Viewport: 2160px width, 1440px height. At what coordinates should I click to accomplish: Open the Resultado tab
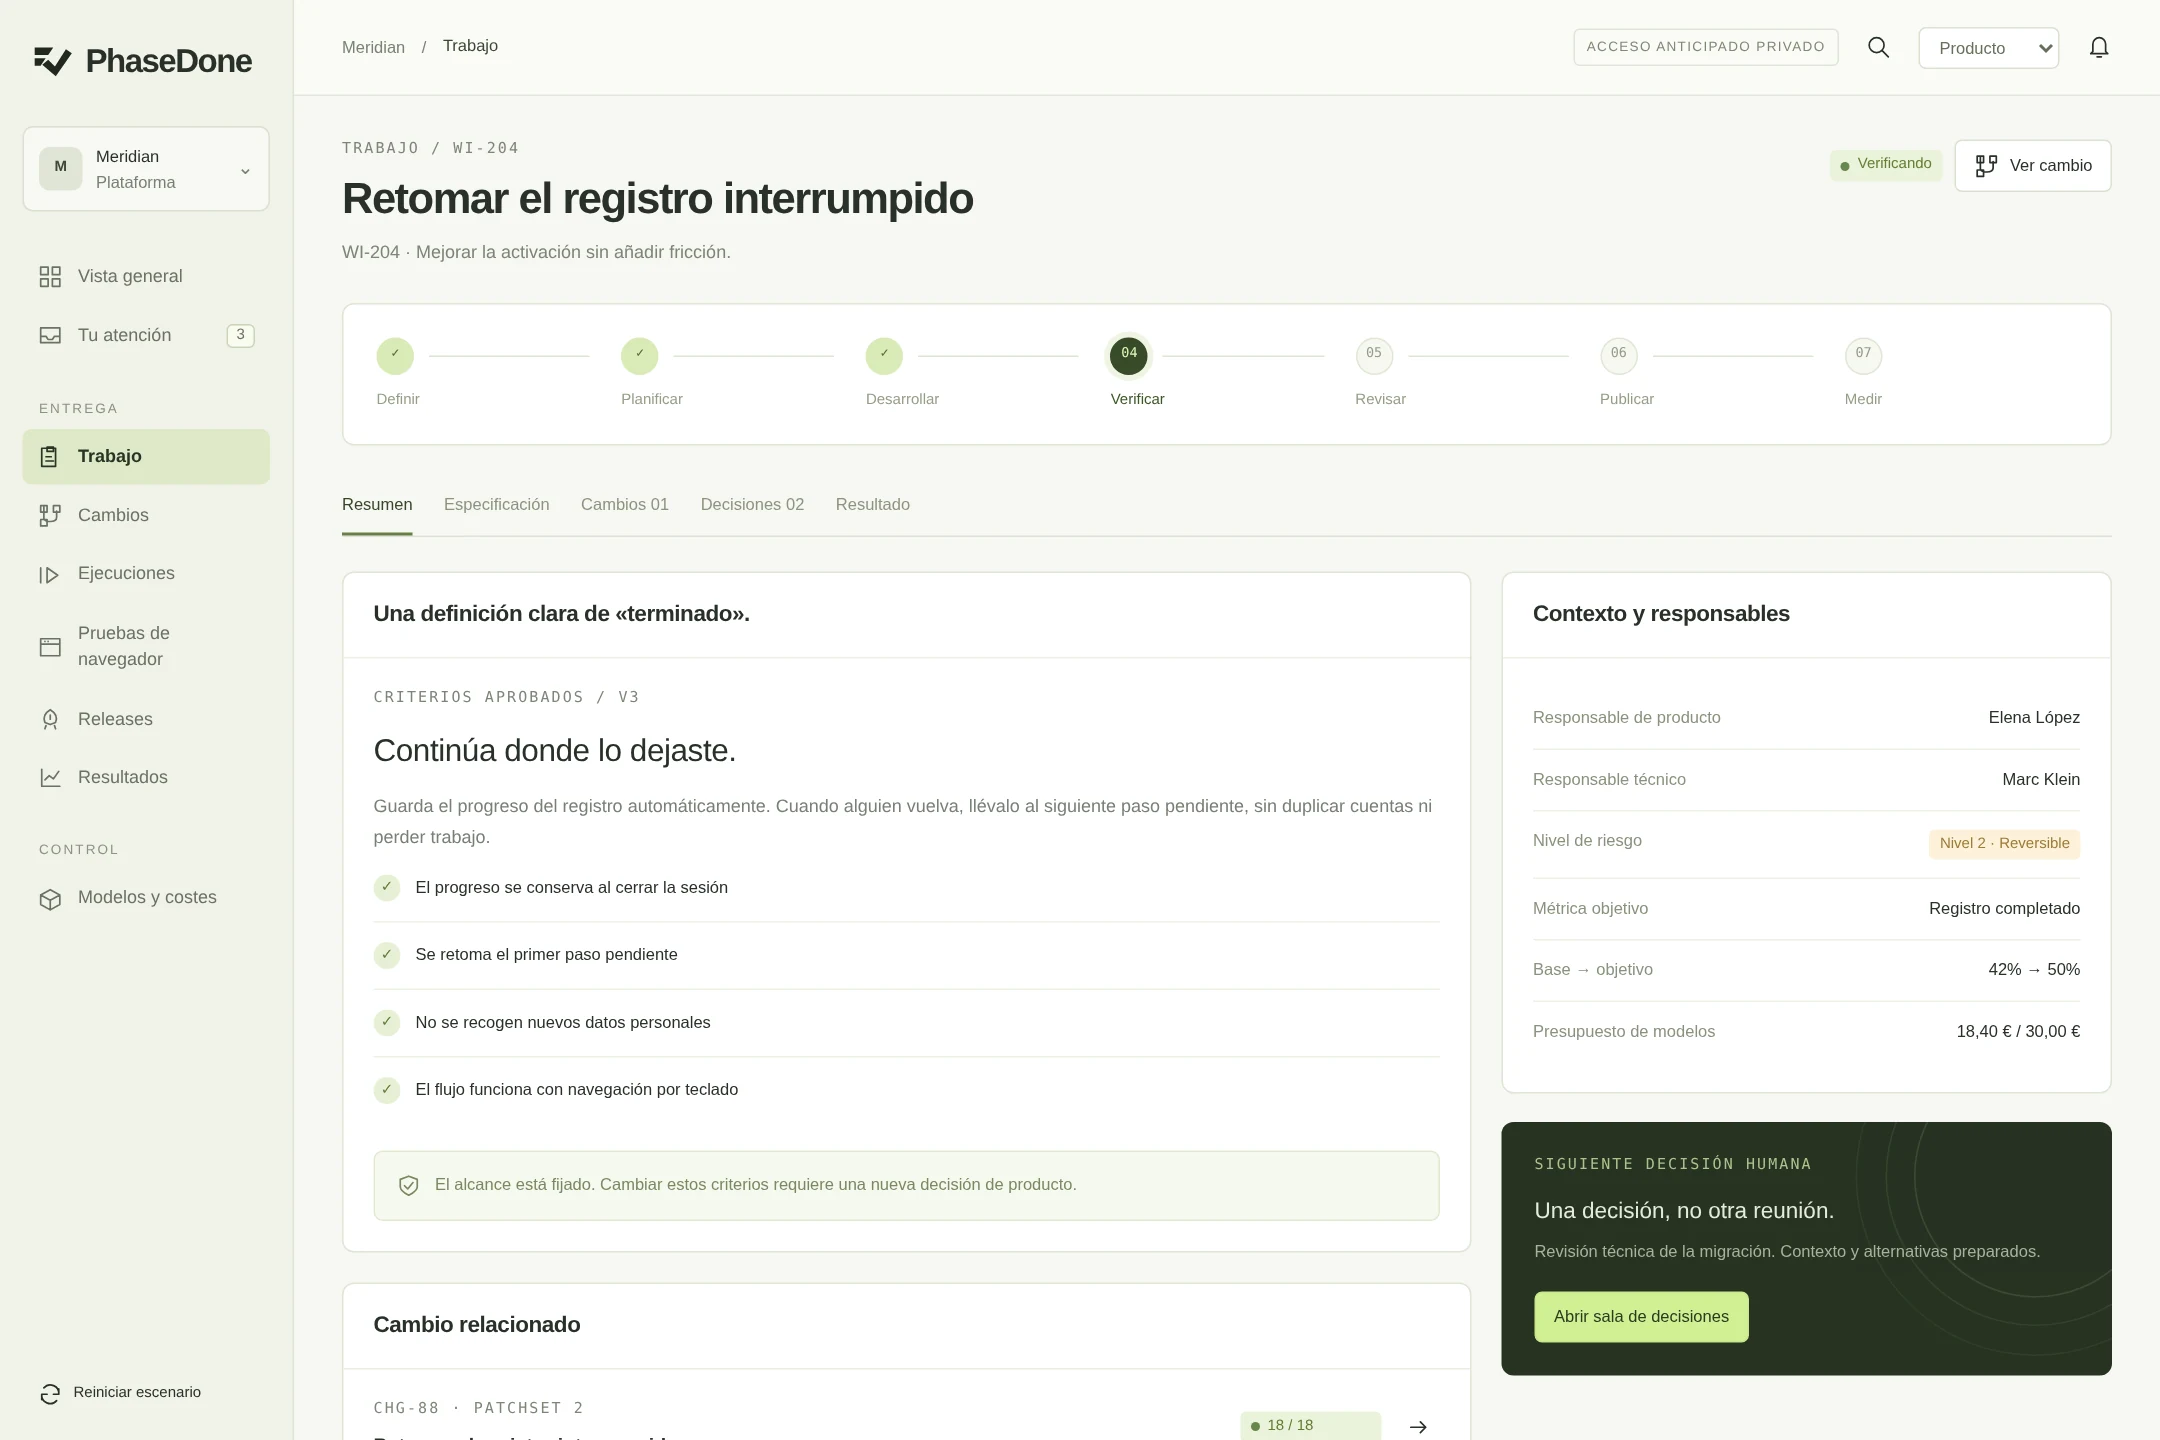pyautogui.click(x=872, y=505)
